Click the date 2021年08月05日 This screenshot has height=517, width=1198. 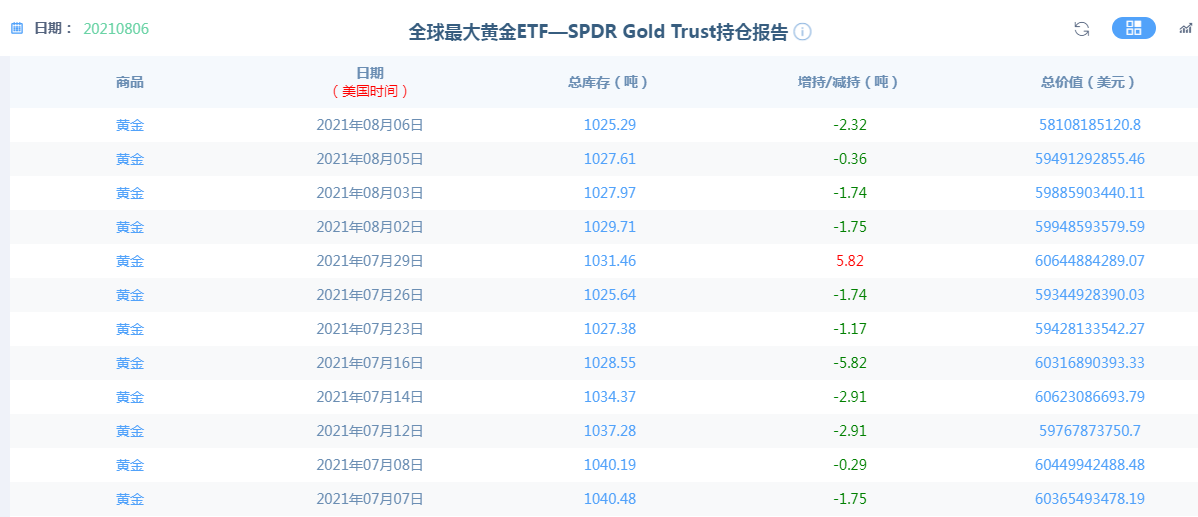[x=370, y=160]
